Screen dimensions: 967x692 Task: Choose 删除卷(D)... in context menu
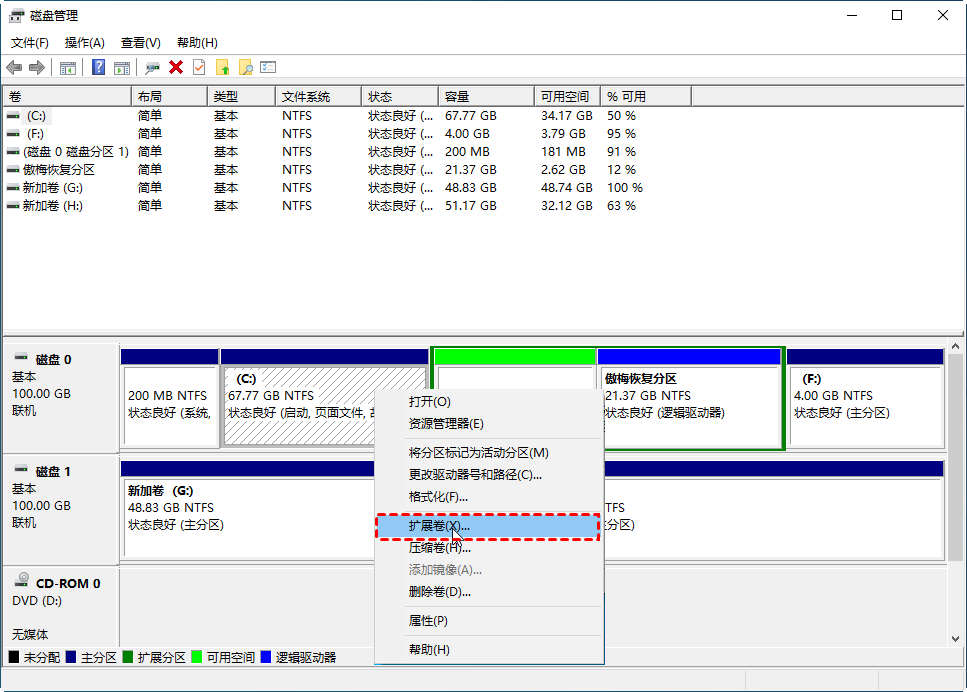pyautogui.click(x=489, y=592)
